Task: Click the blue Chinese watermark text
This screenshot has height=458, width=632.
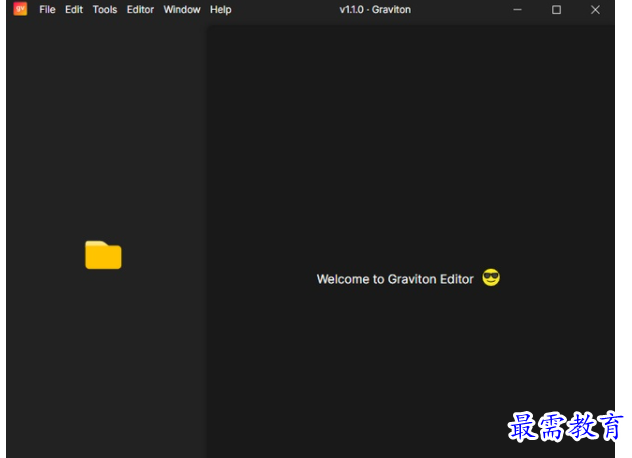Action: pyautogui.click(x=565, y=427)
